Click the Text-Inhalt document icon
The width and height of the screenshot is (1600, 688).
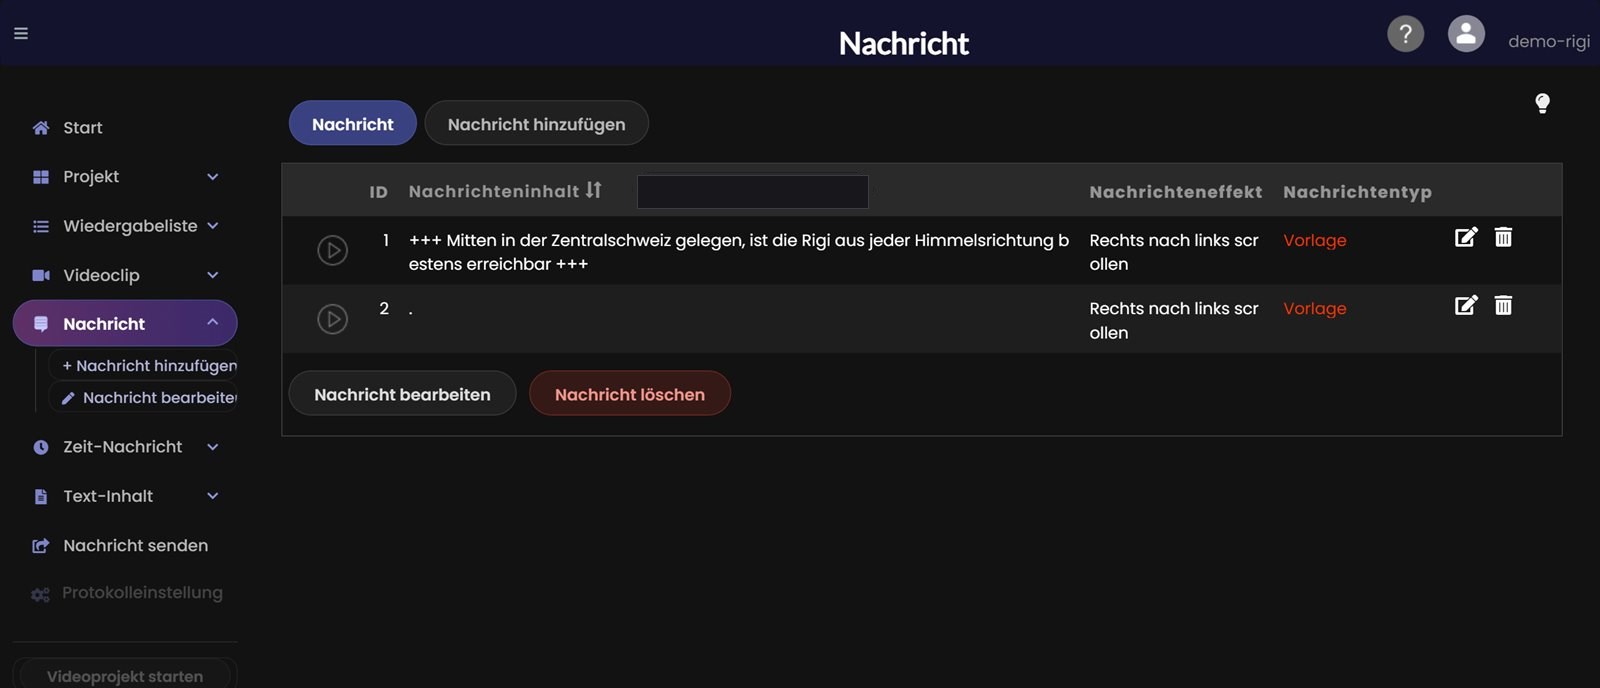pos(41,496)
